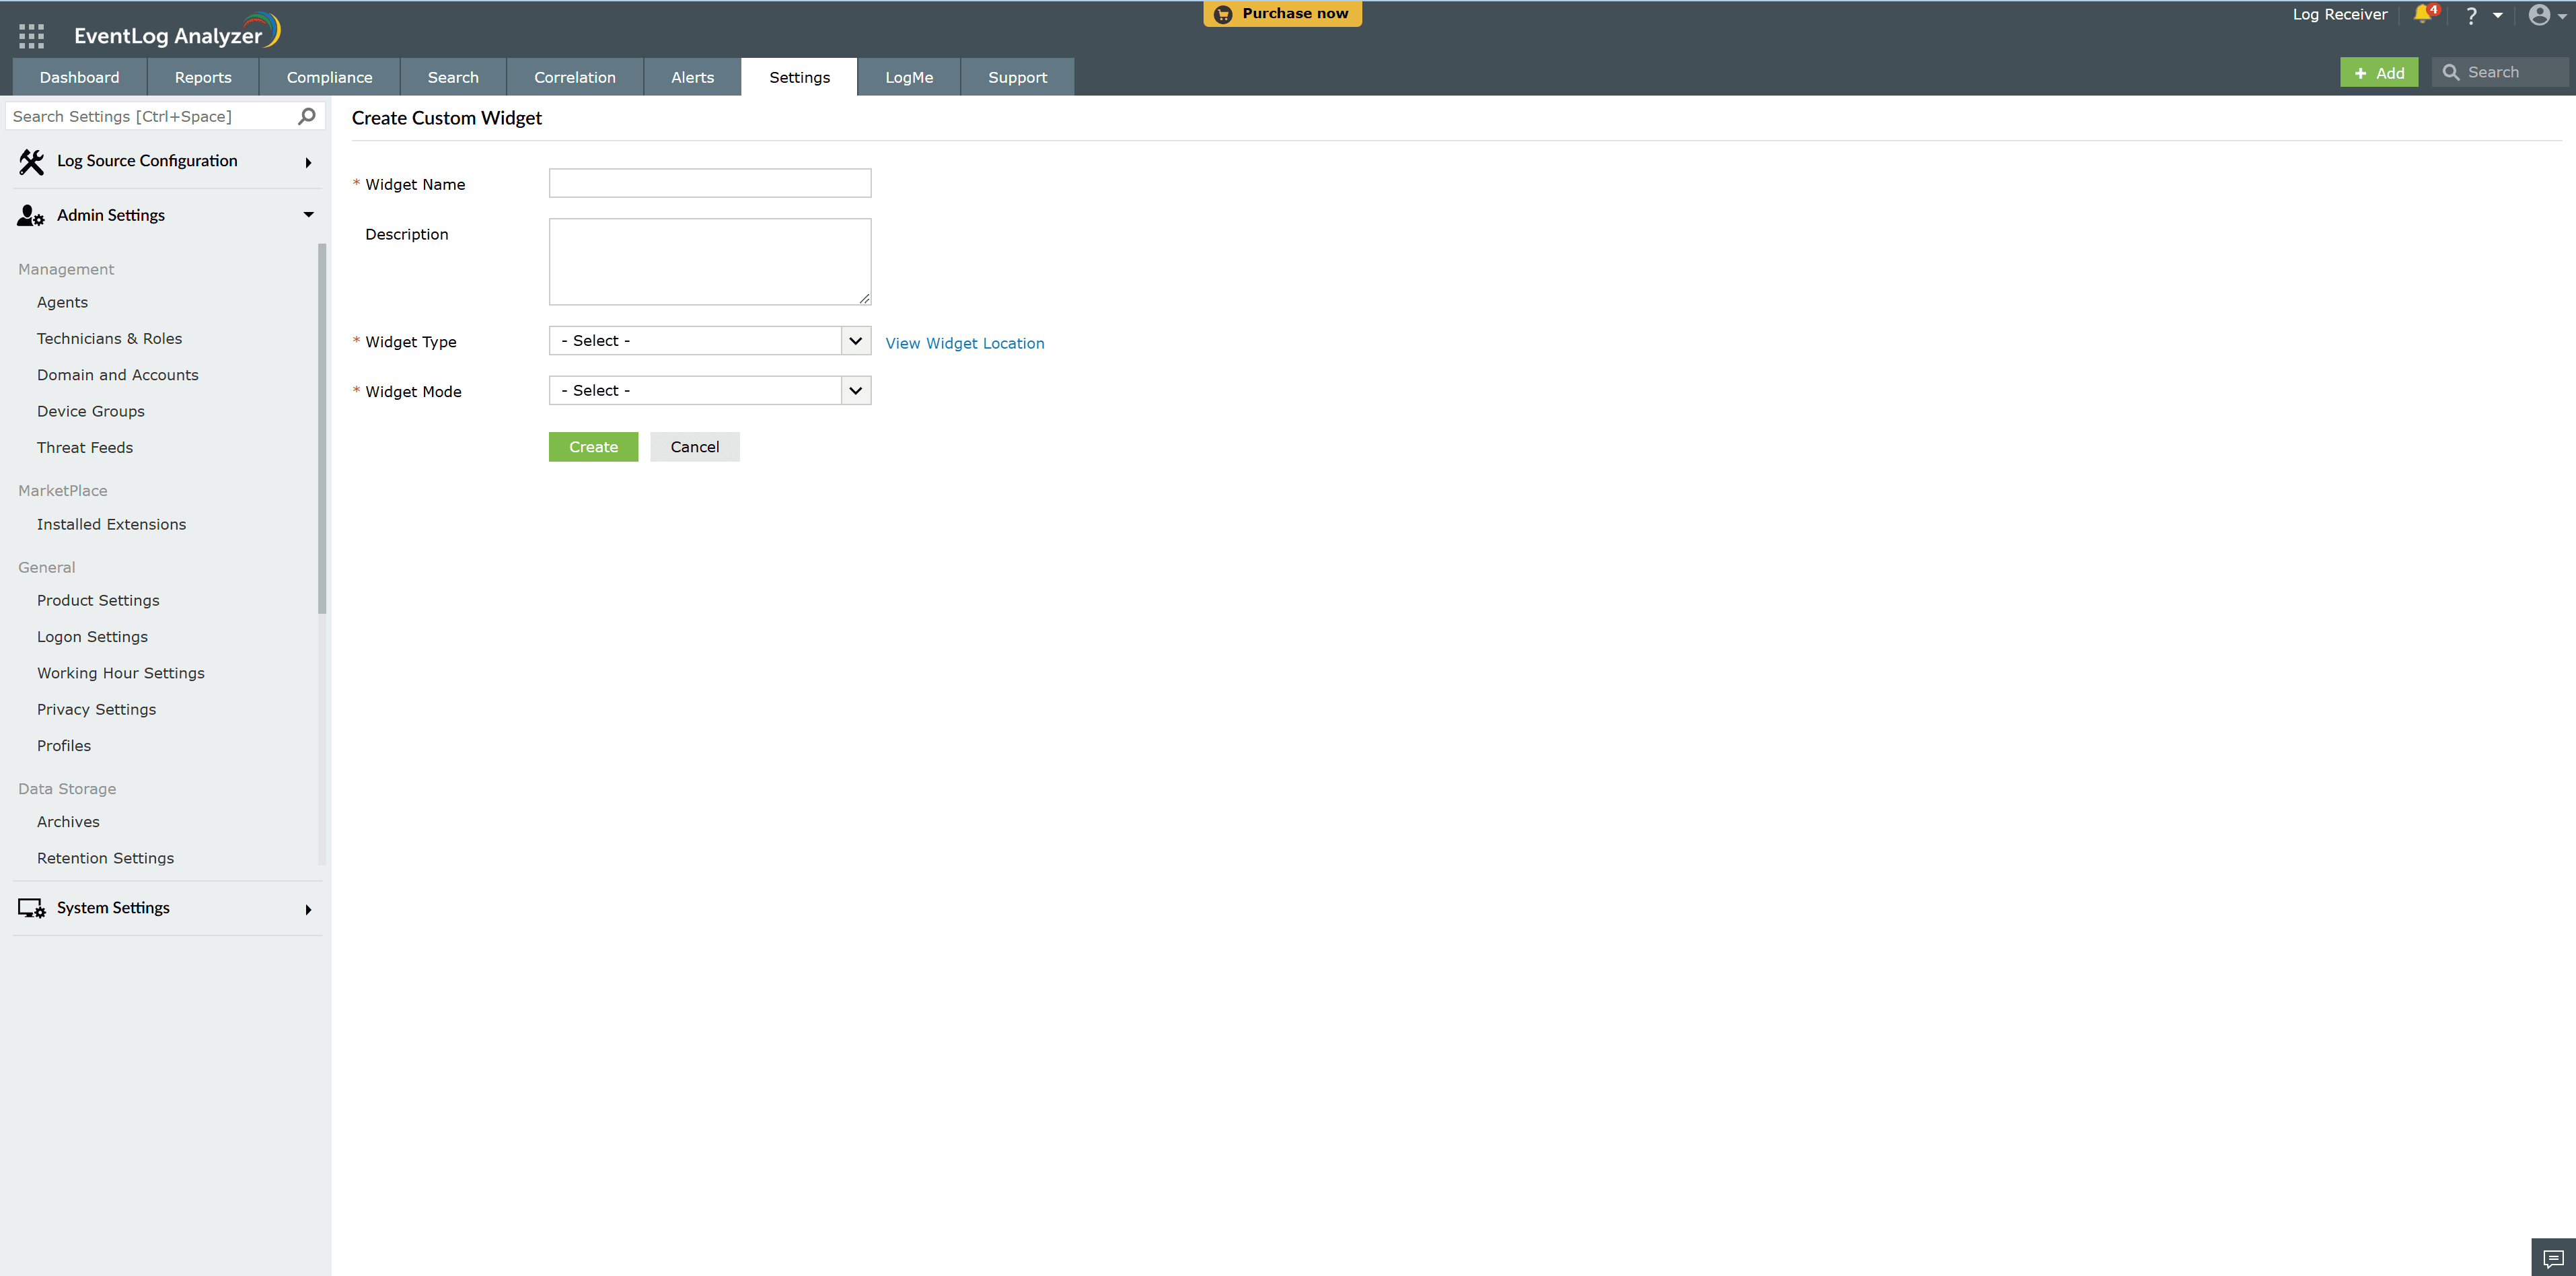The image size is (2576, 1276).
Task: Switch to the Correlation tab
Action: click(x=574, y=77)
